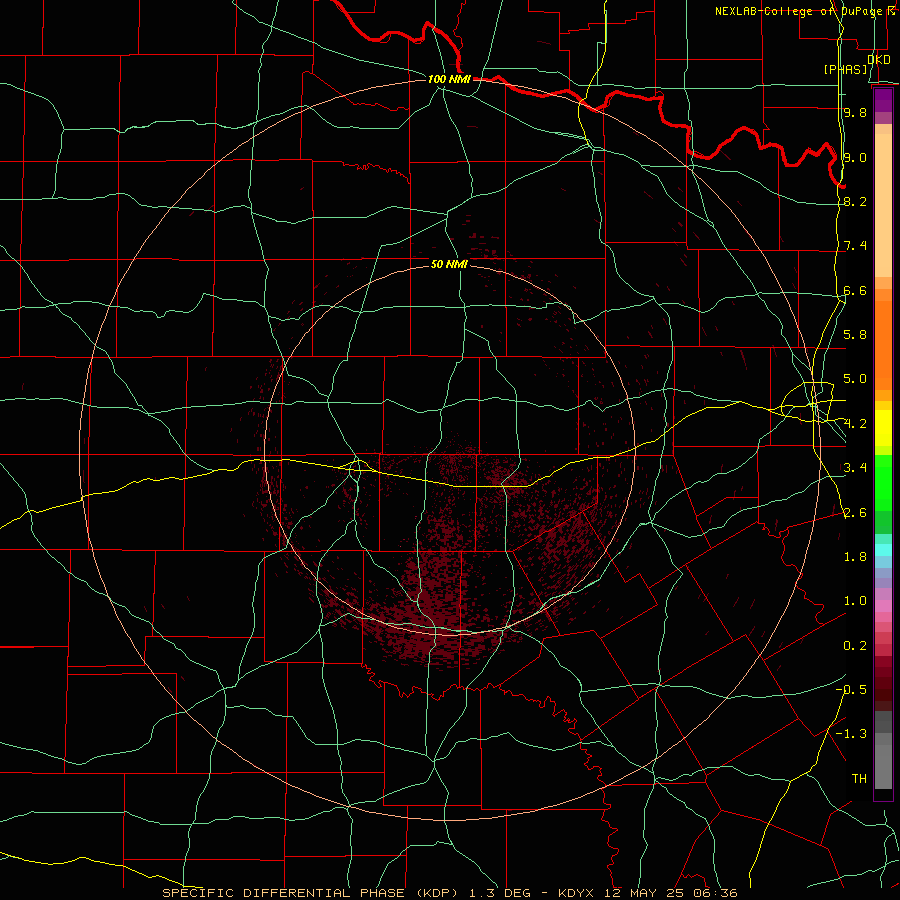Image resolution: width=900 pixels, height=900 pixels.
Task: Click the SPECIFIC DIFFERENTIAL PHASE (KDP) caption
Action: pyautogui.click(x=310, y=893)
